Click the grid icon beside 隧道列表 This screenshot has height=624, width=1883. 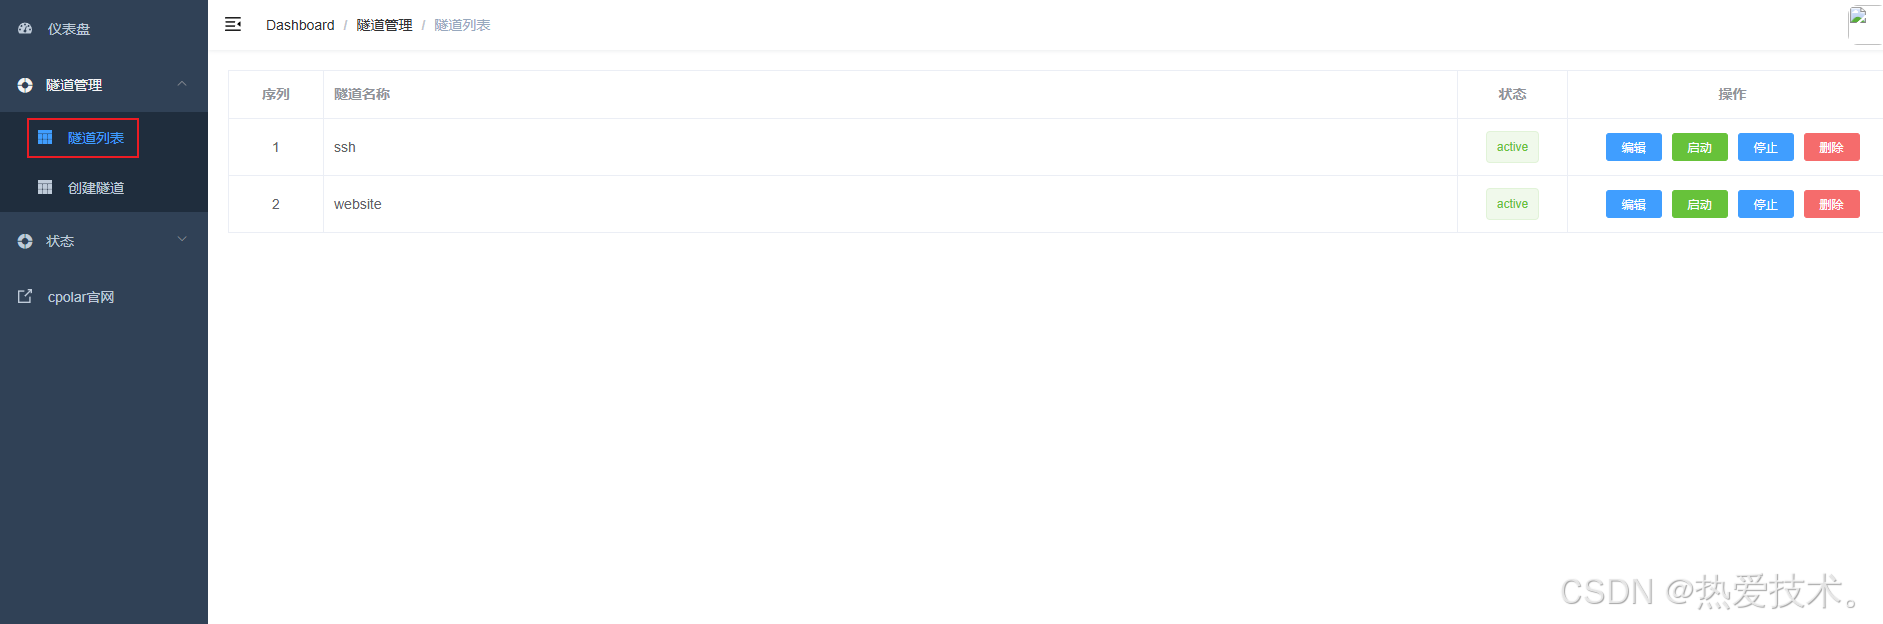pyautogui.click(x=45, y=138)
